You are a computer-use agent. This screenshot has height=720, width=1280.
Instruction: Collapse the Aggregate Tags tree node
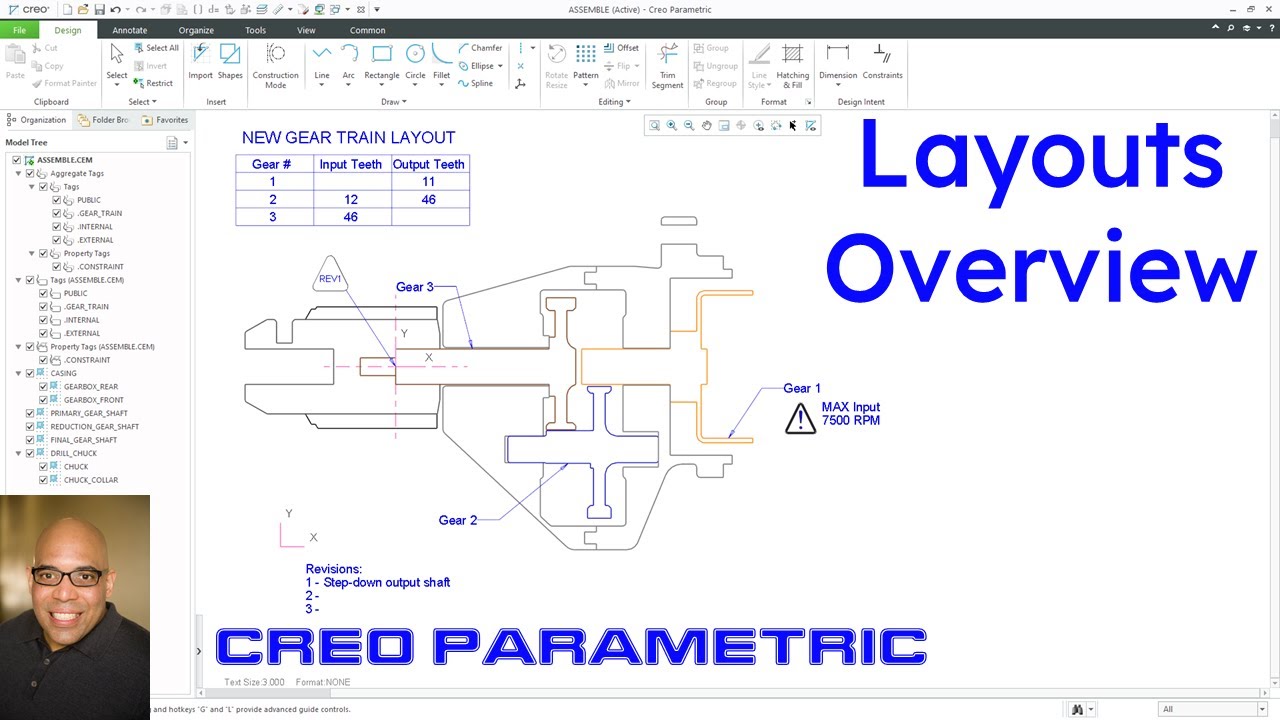[x=18, y=173]
